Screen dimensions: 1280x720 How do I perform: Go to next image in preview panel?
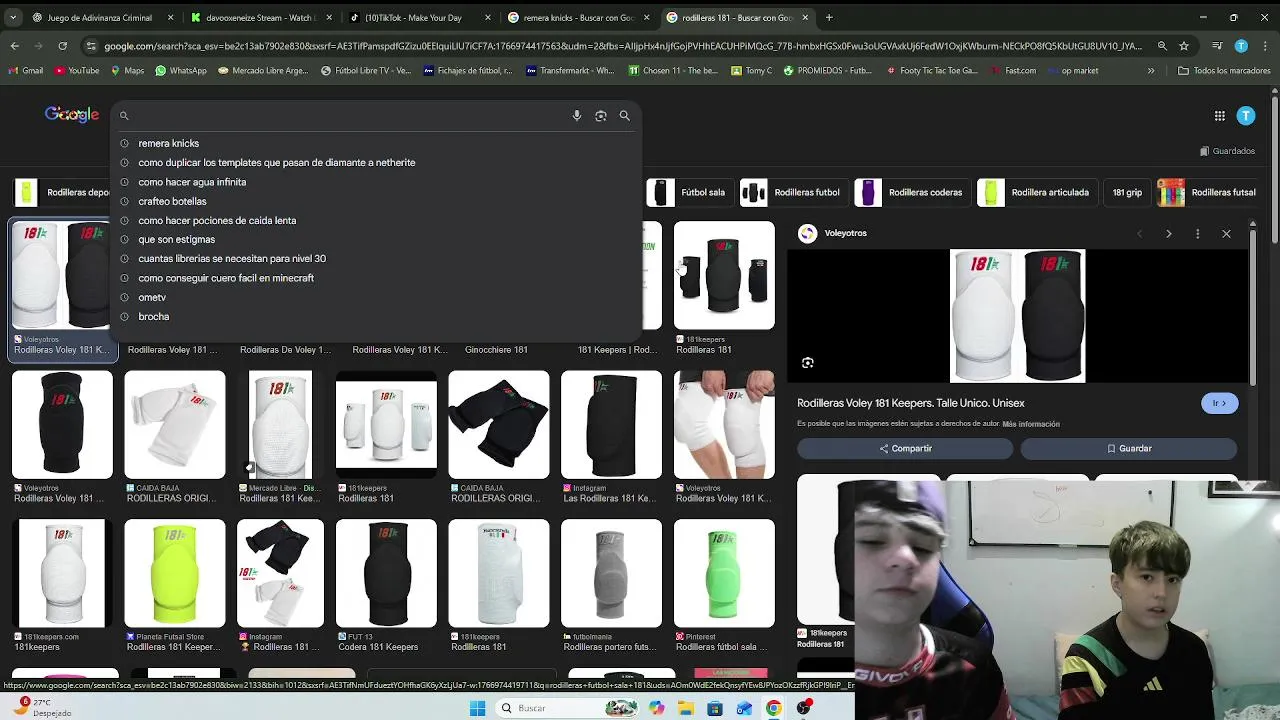[x=1168, y=234]
